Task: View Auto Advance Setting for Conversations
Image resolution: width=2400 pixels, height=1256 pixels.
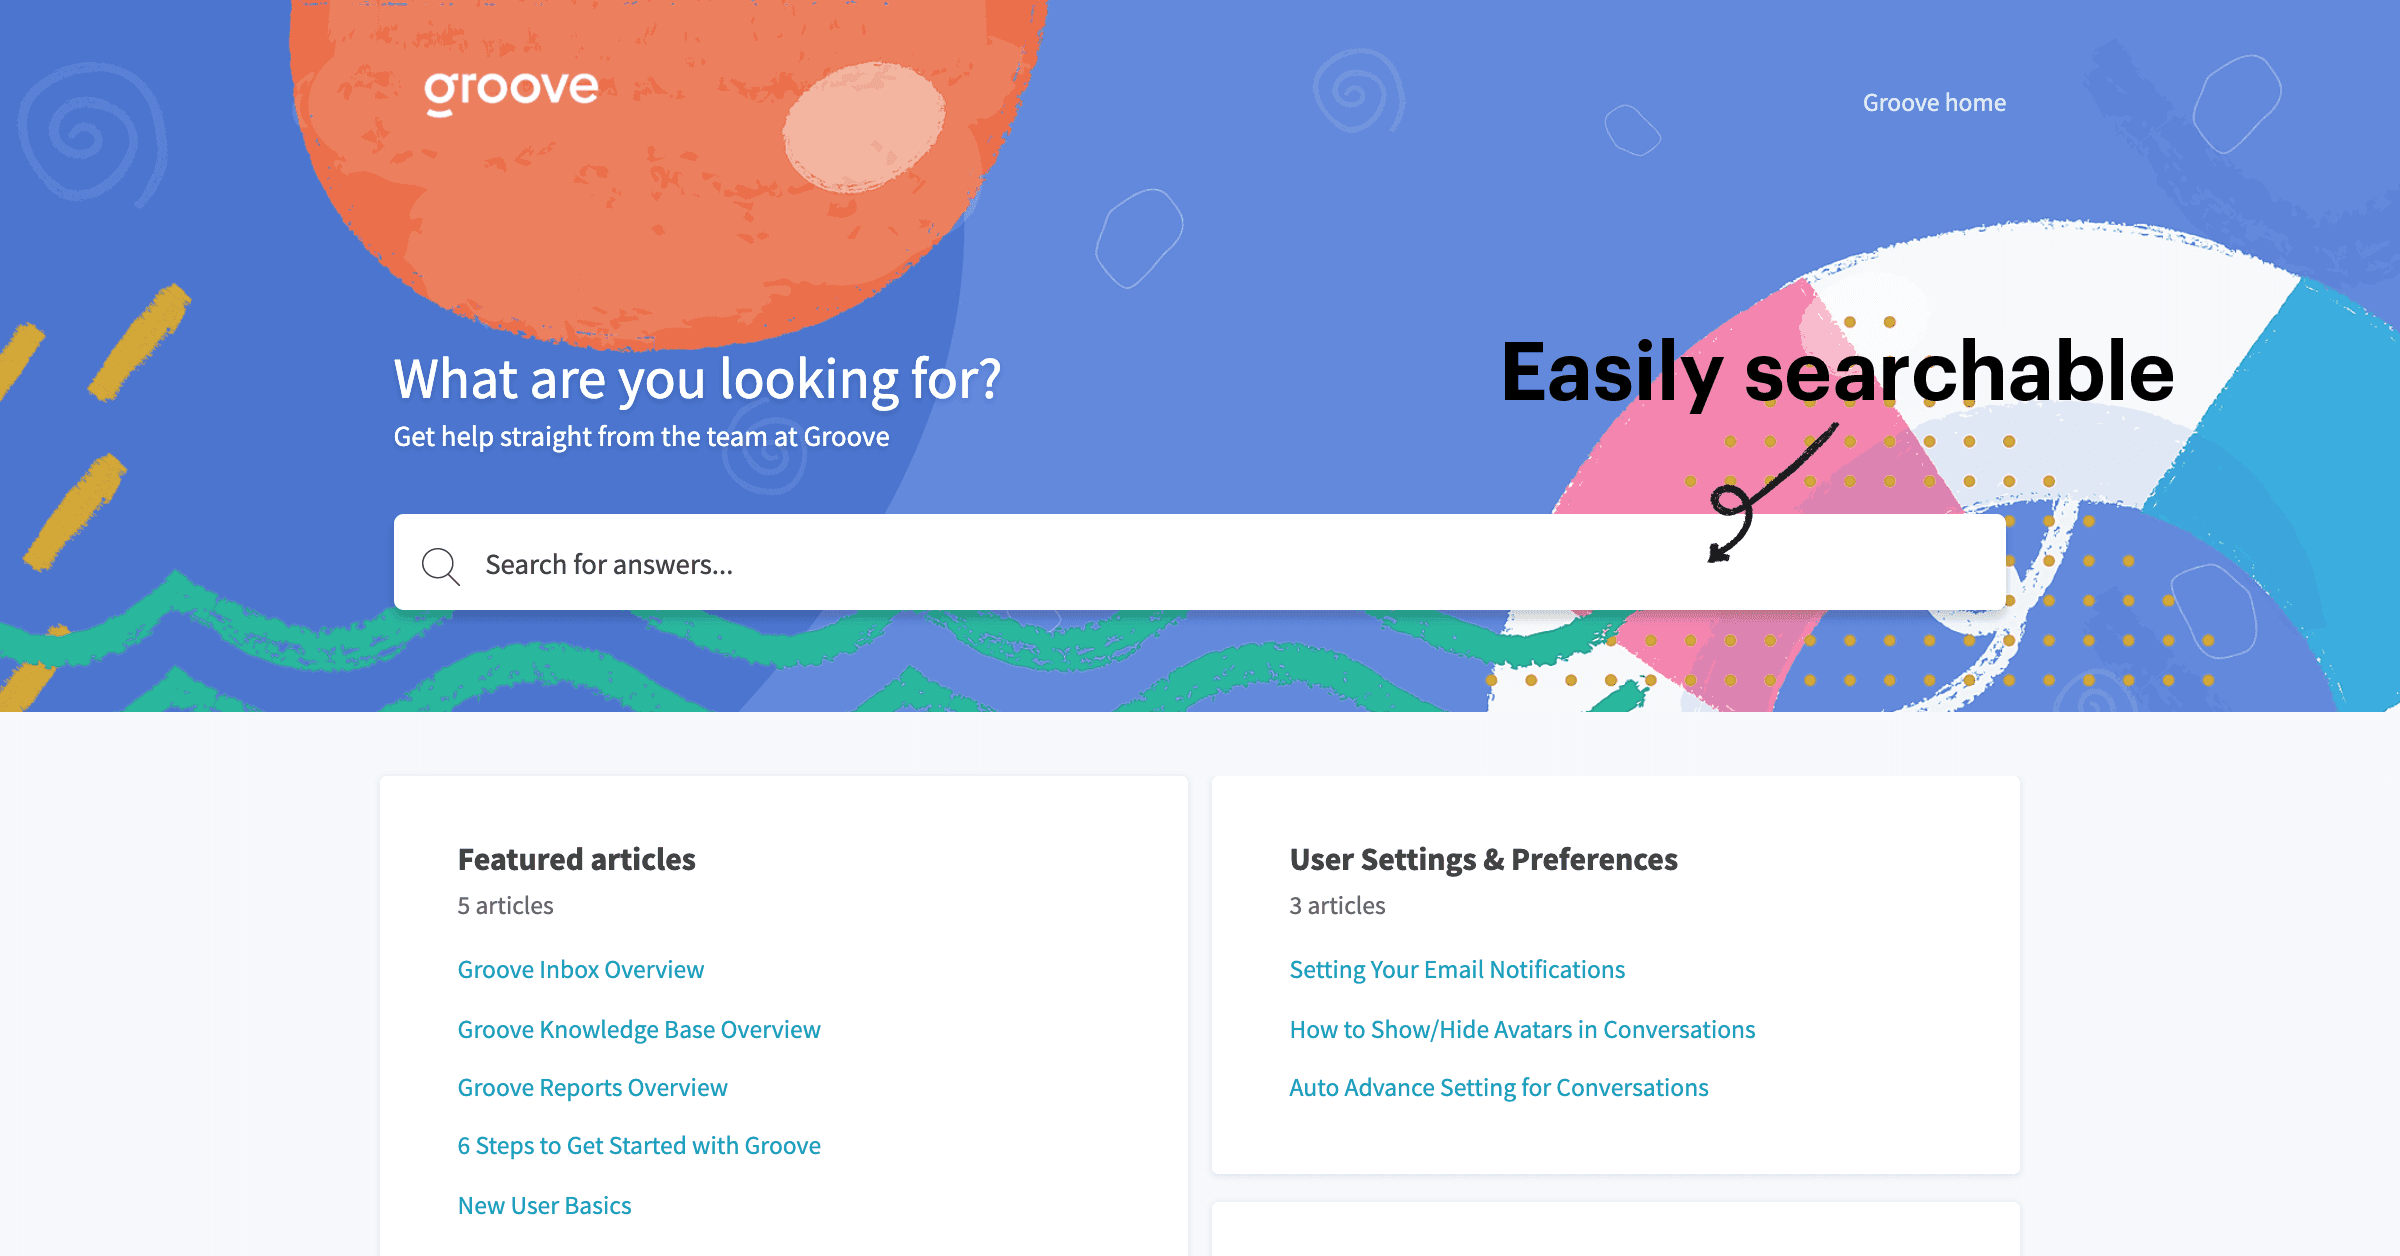Action: (1498, 1087)
